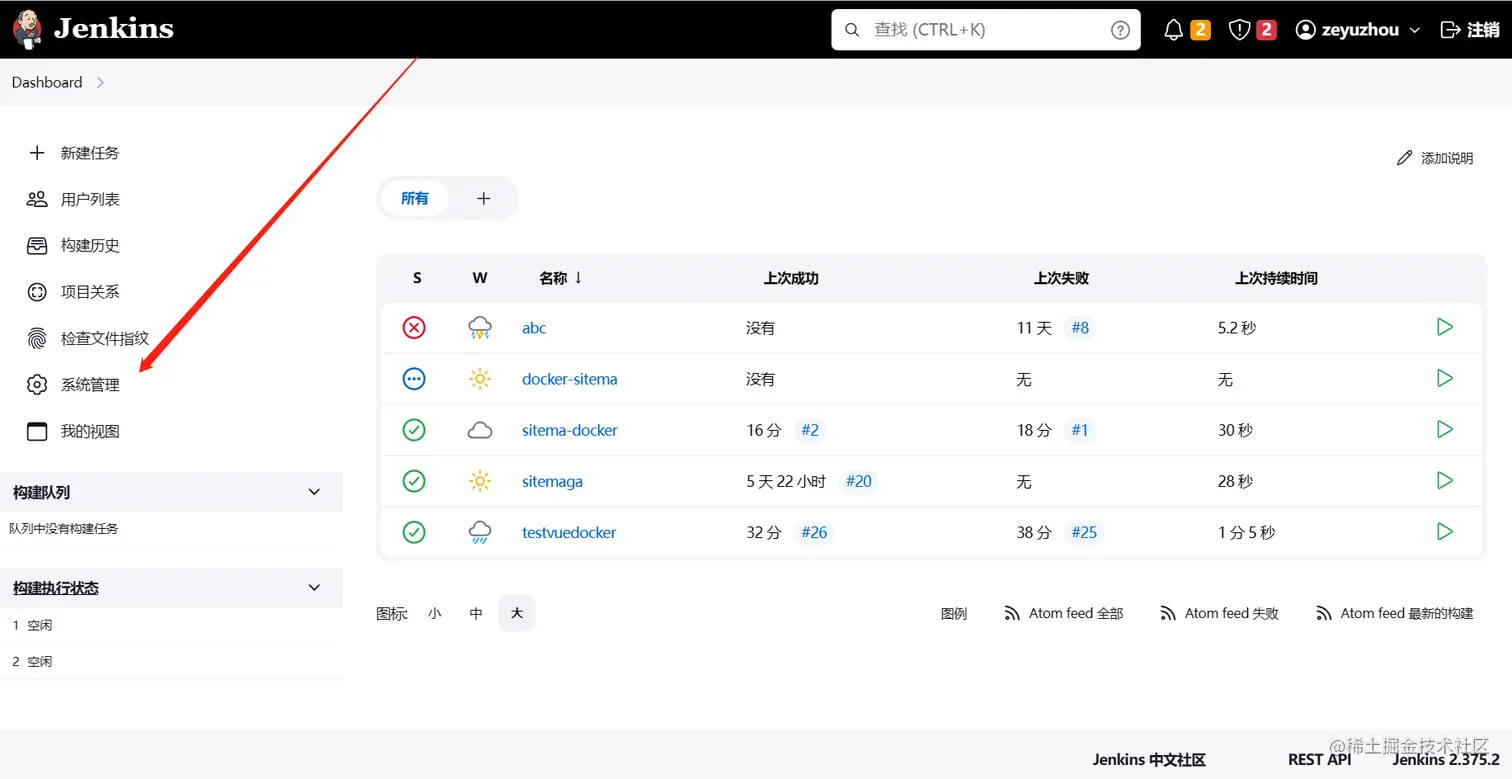
Task: Open 系统管理 in the sidebar
Action: coord(74,385)
